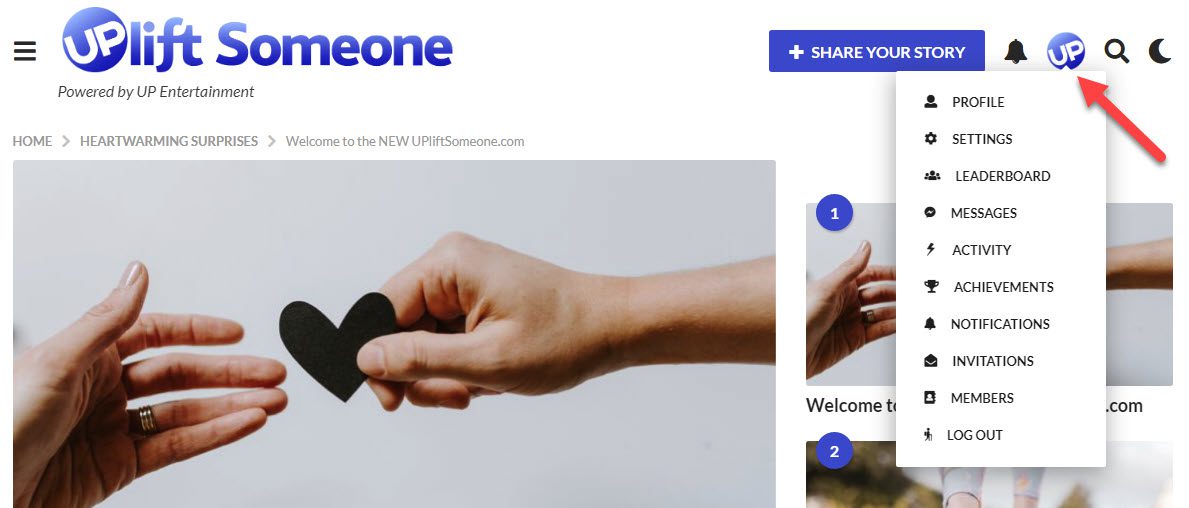1189x508 pixels.
Task: Open the hamburger menu icon
Action: [25, 51]
